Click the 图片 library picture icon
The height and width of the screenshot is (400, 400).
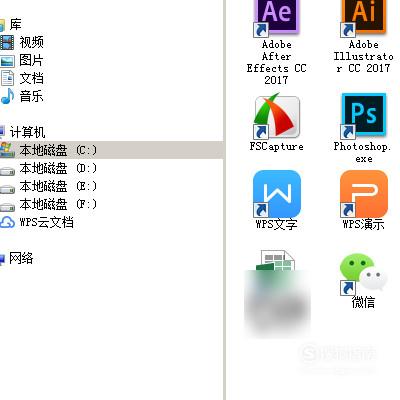point(7,61)
